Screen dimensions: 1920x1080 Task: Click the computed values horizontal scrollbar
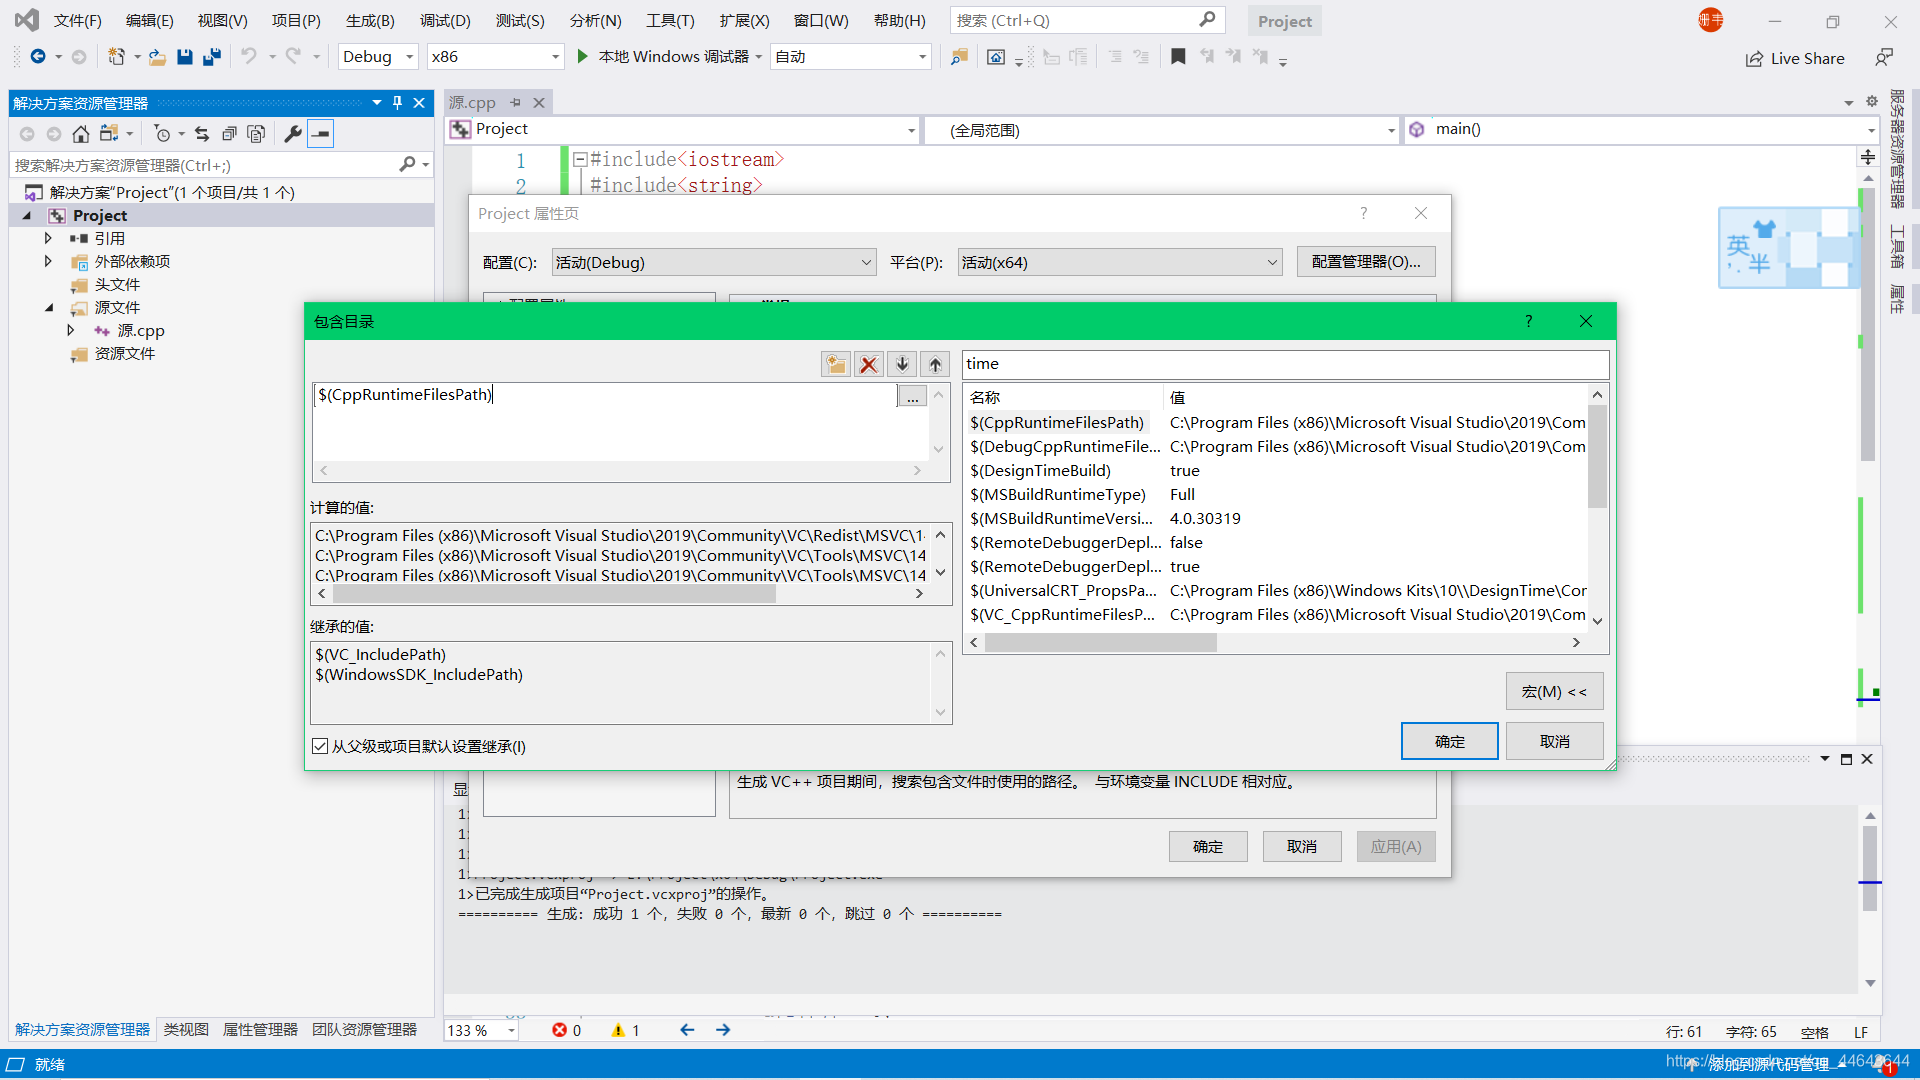pyautogui.click(x=620, y=594)
